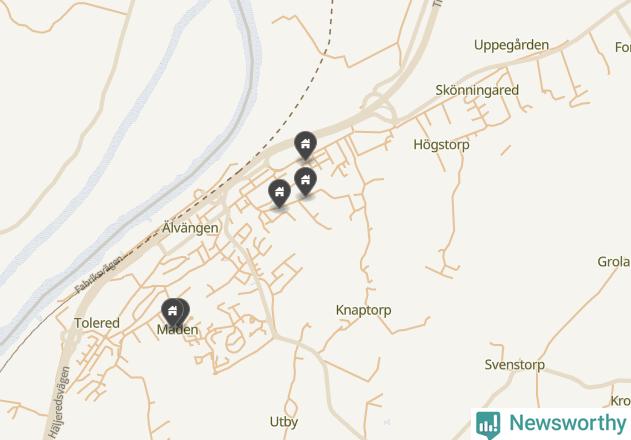Click the Maden place label
This screenshot has height=440, width=631.
tap(177, 330)
